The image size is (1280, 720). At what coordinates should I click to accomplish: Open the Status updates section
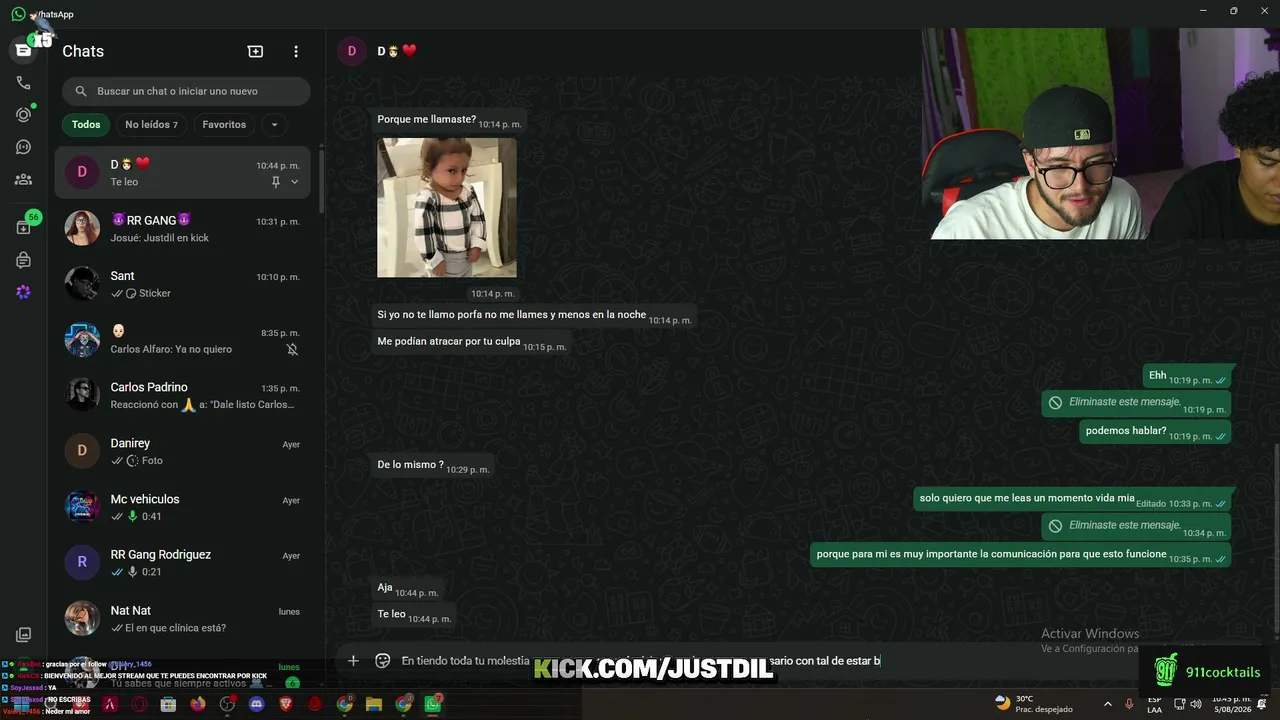(23, 115)
